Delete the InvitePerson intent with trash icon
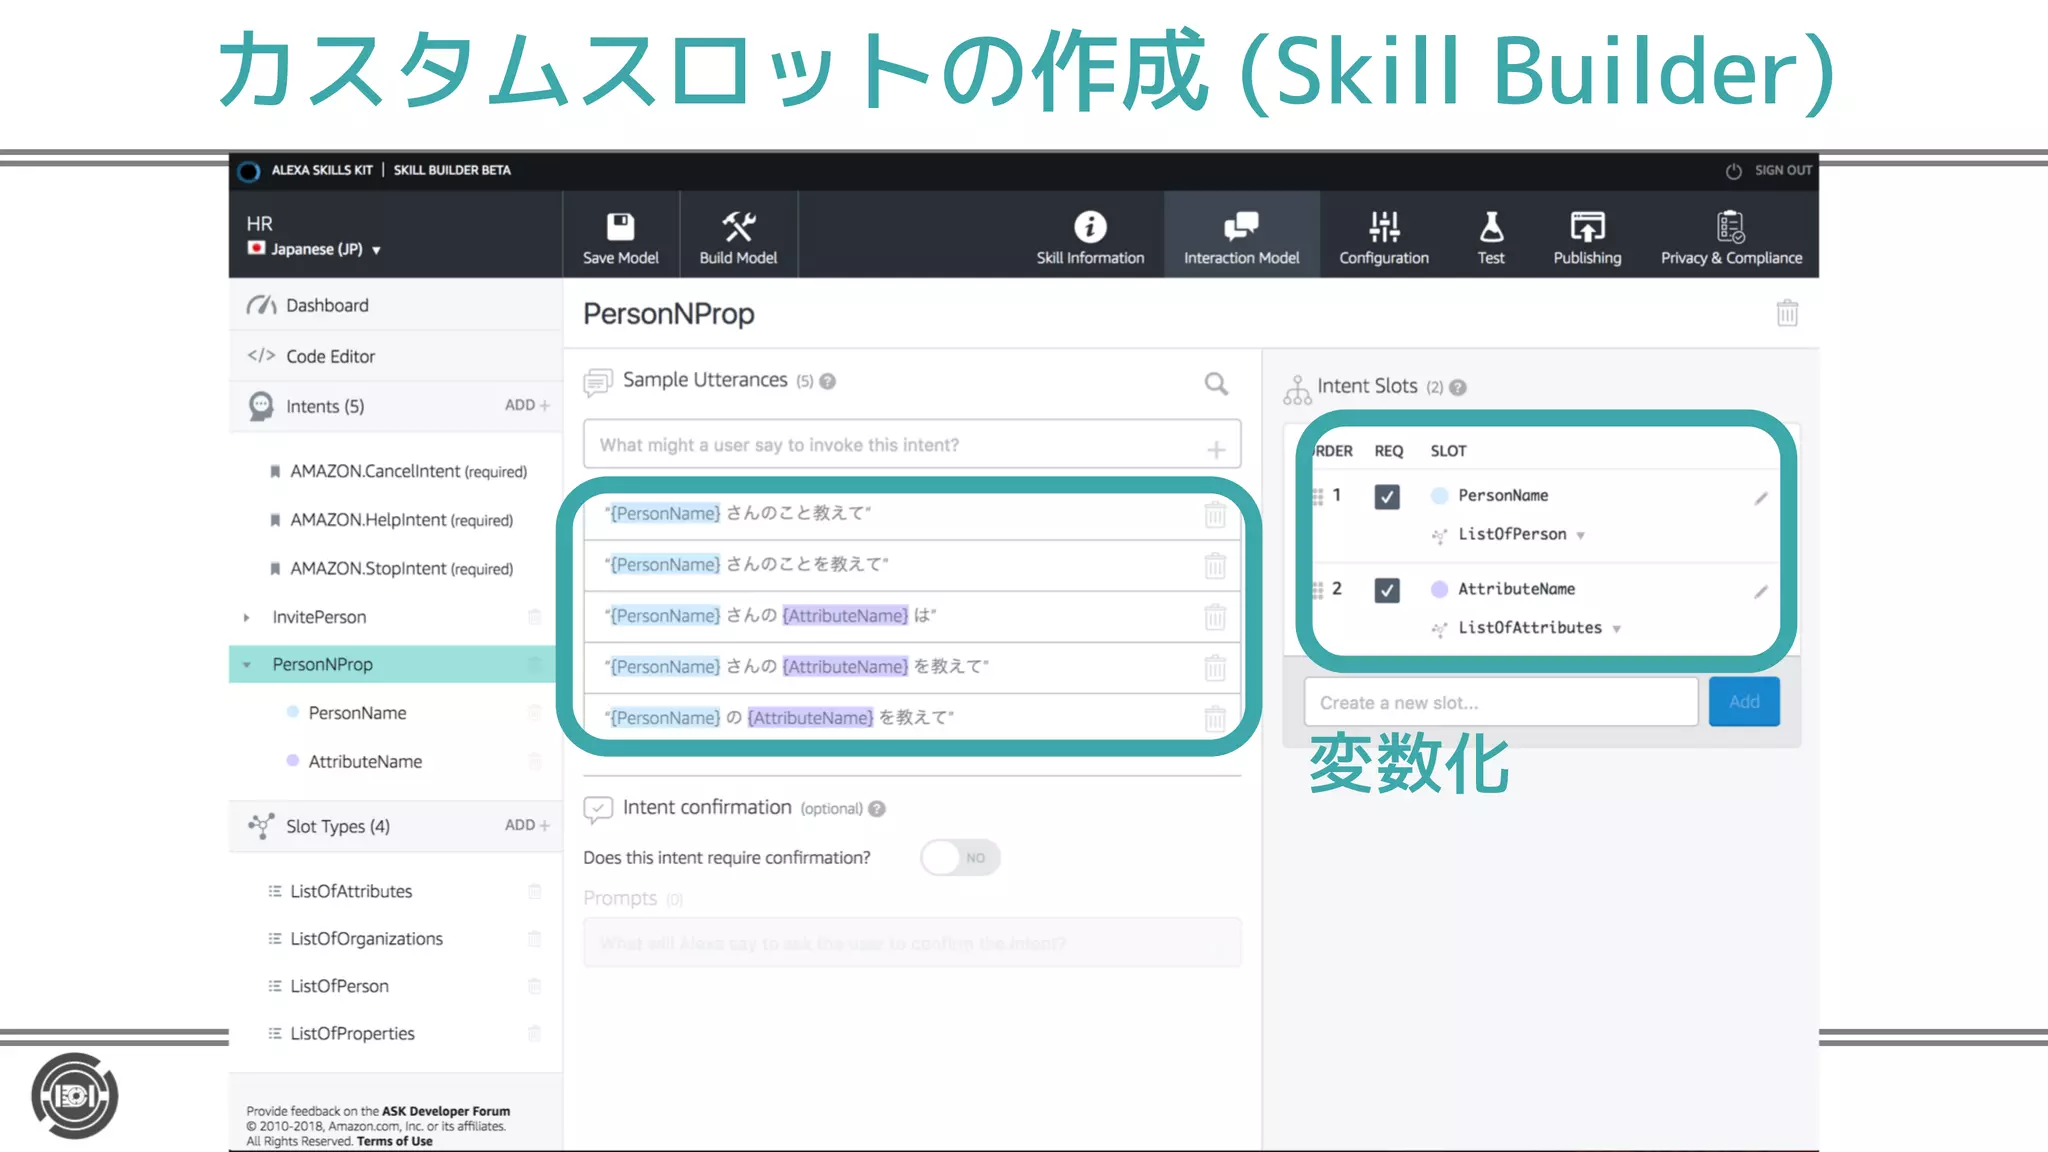 coord(534,617)
